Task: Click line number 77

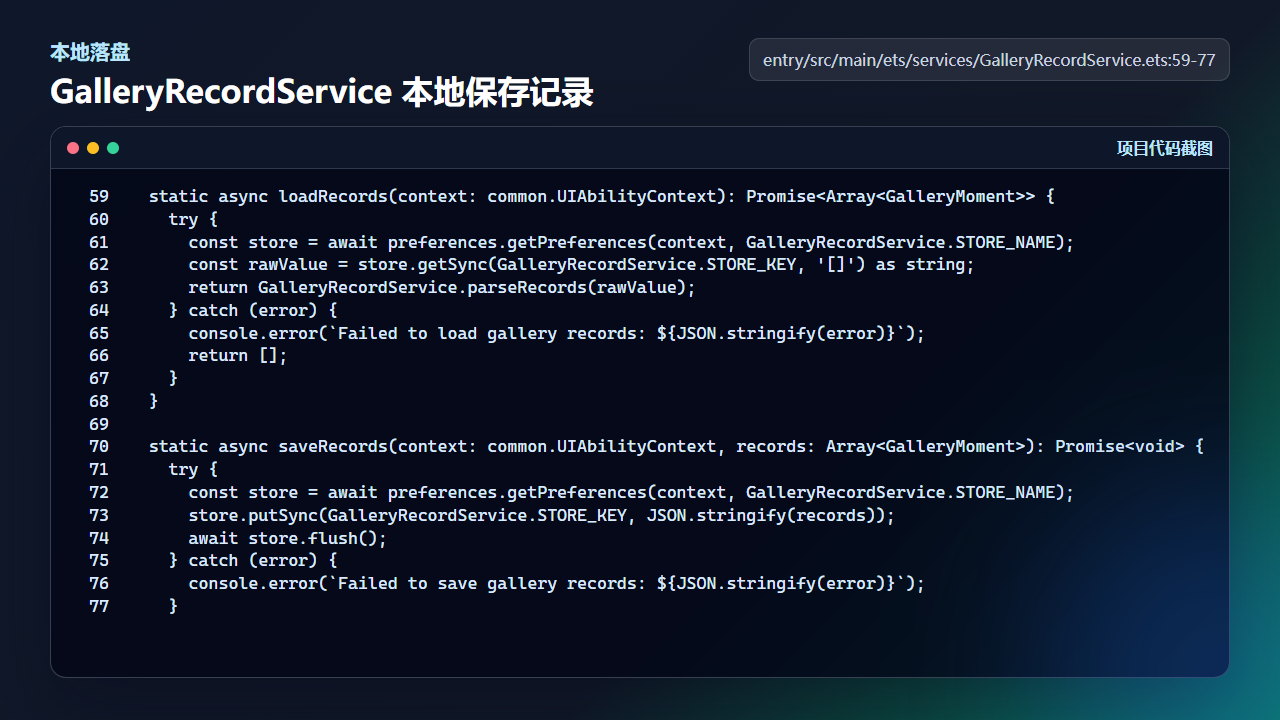Action: click(99, 606)
